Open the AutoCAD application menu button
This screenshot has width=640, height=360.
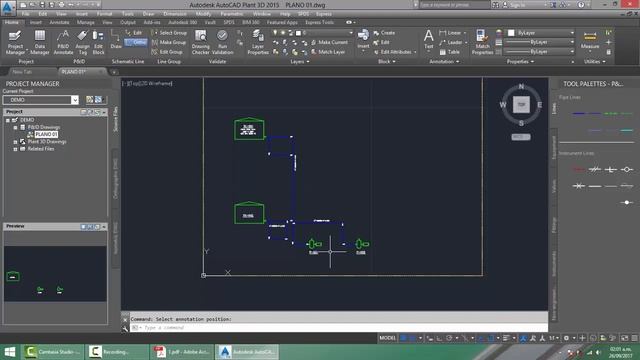coord(8,7)
